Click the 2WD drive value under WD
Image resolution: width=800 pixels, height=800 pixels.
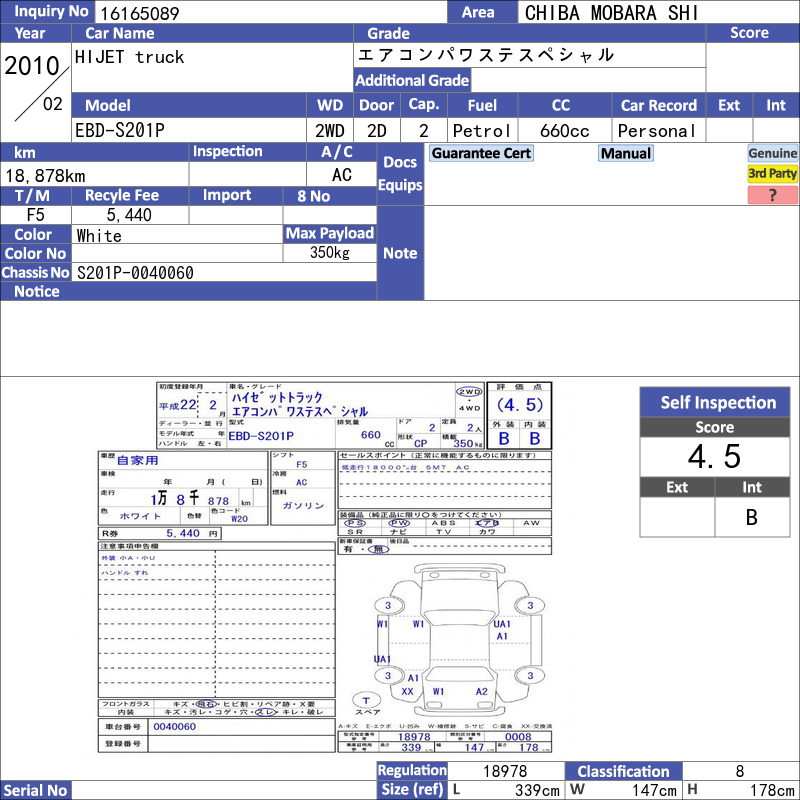click(x=330, y=131)
